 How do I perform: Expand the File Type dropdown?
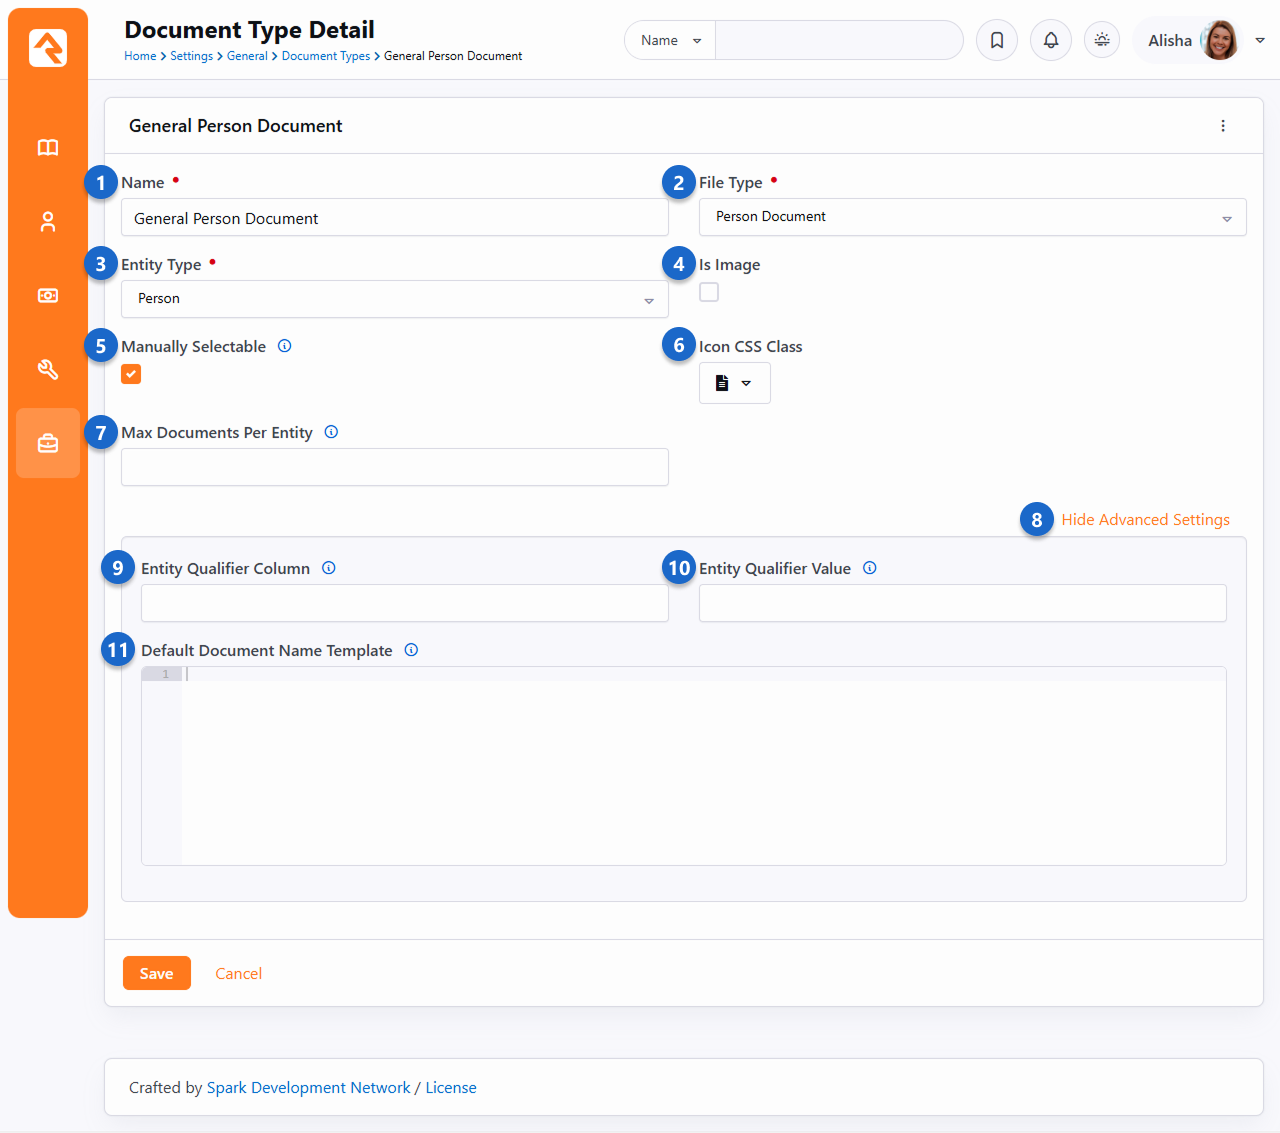972,217
